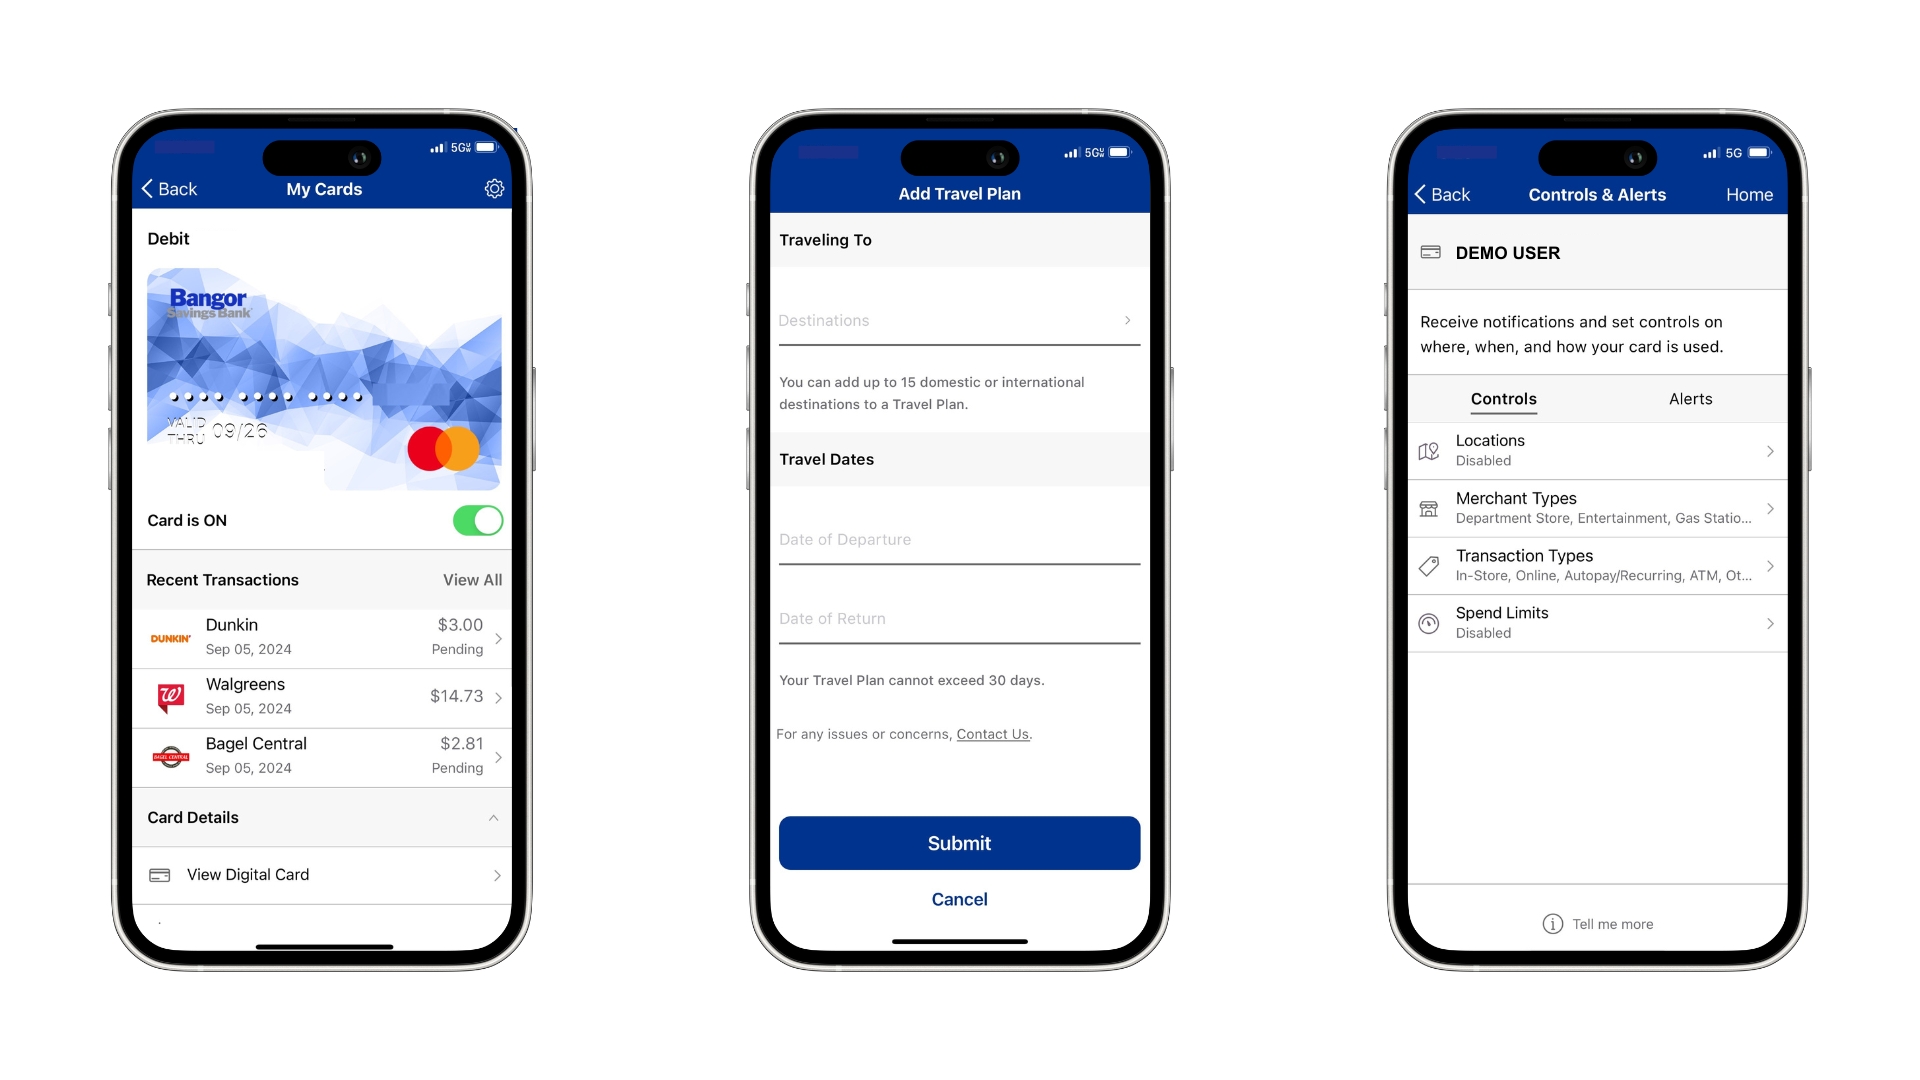View all recent transactions
The image size is (1920, 1080).
pos(471,579)
